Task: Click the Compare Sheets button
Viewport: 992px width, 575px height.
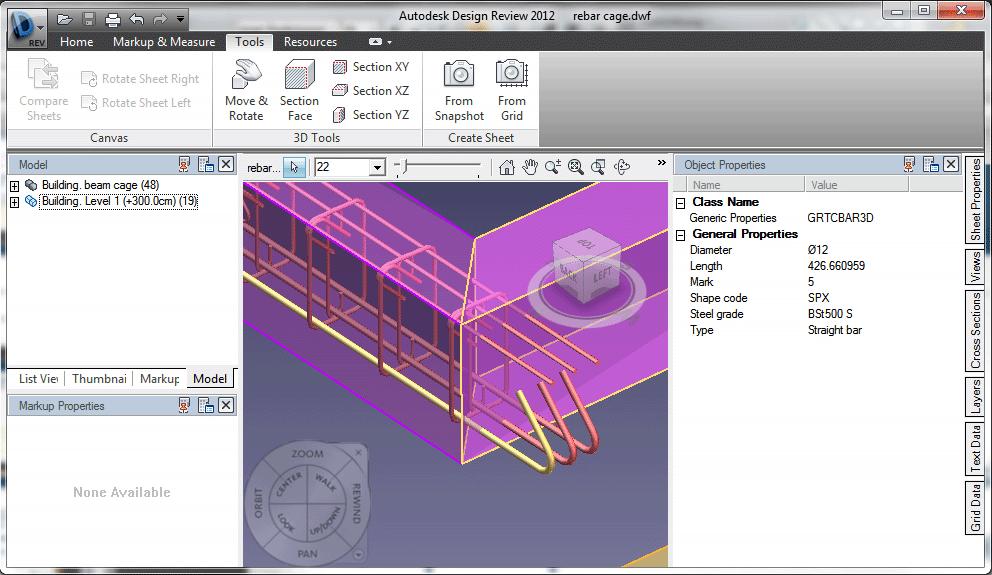Action: click(x=44, y=90)
